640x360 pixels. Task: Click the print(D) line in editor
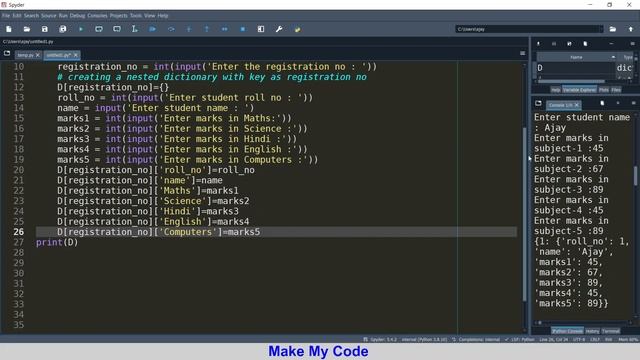point(57,242)
